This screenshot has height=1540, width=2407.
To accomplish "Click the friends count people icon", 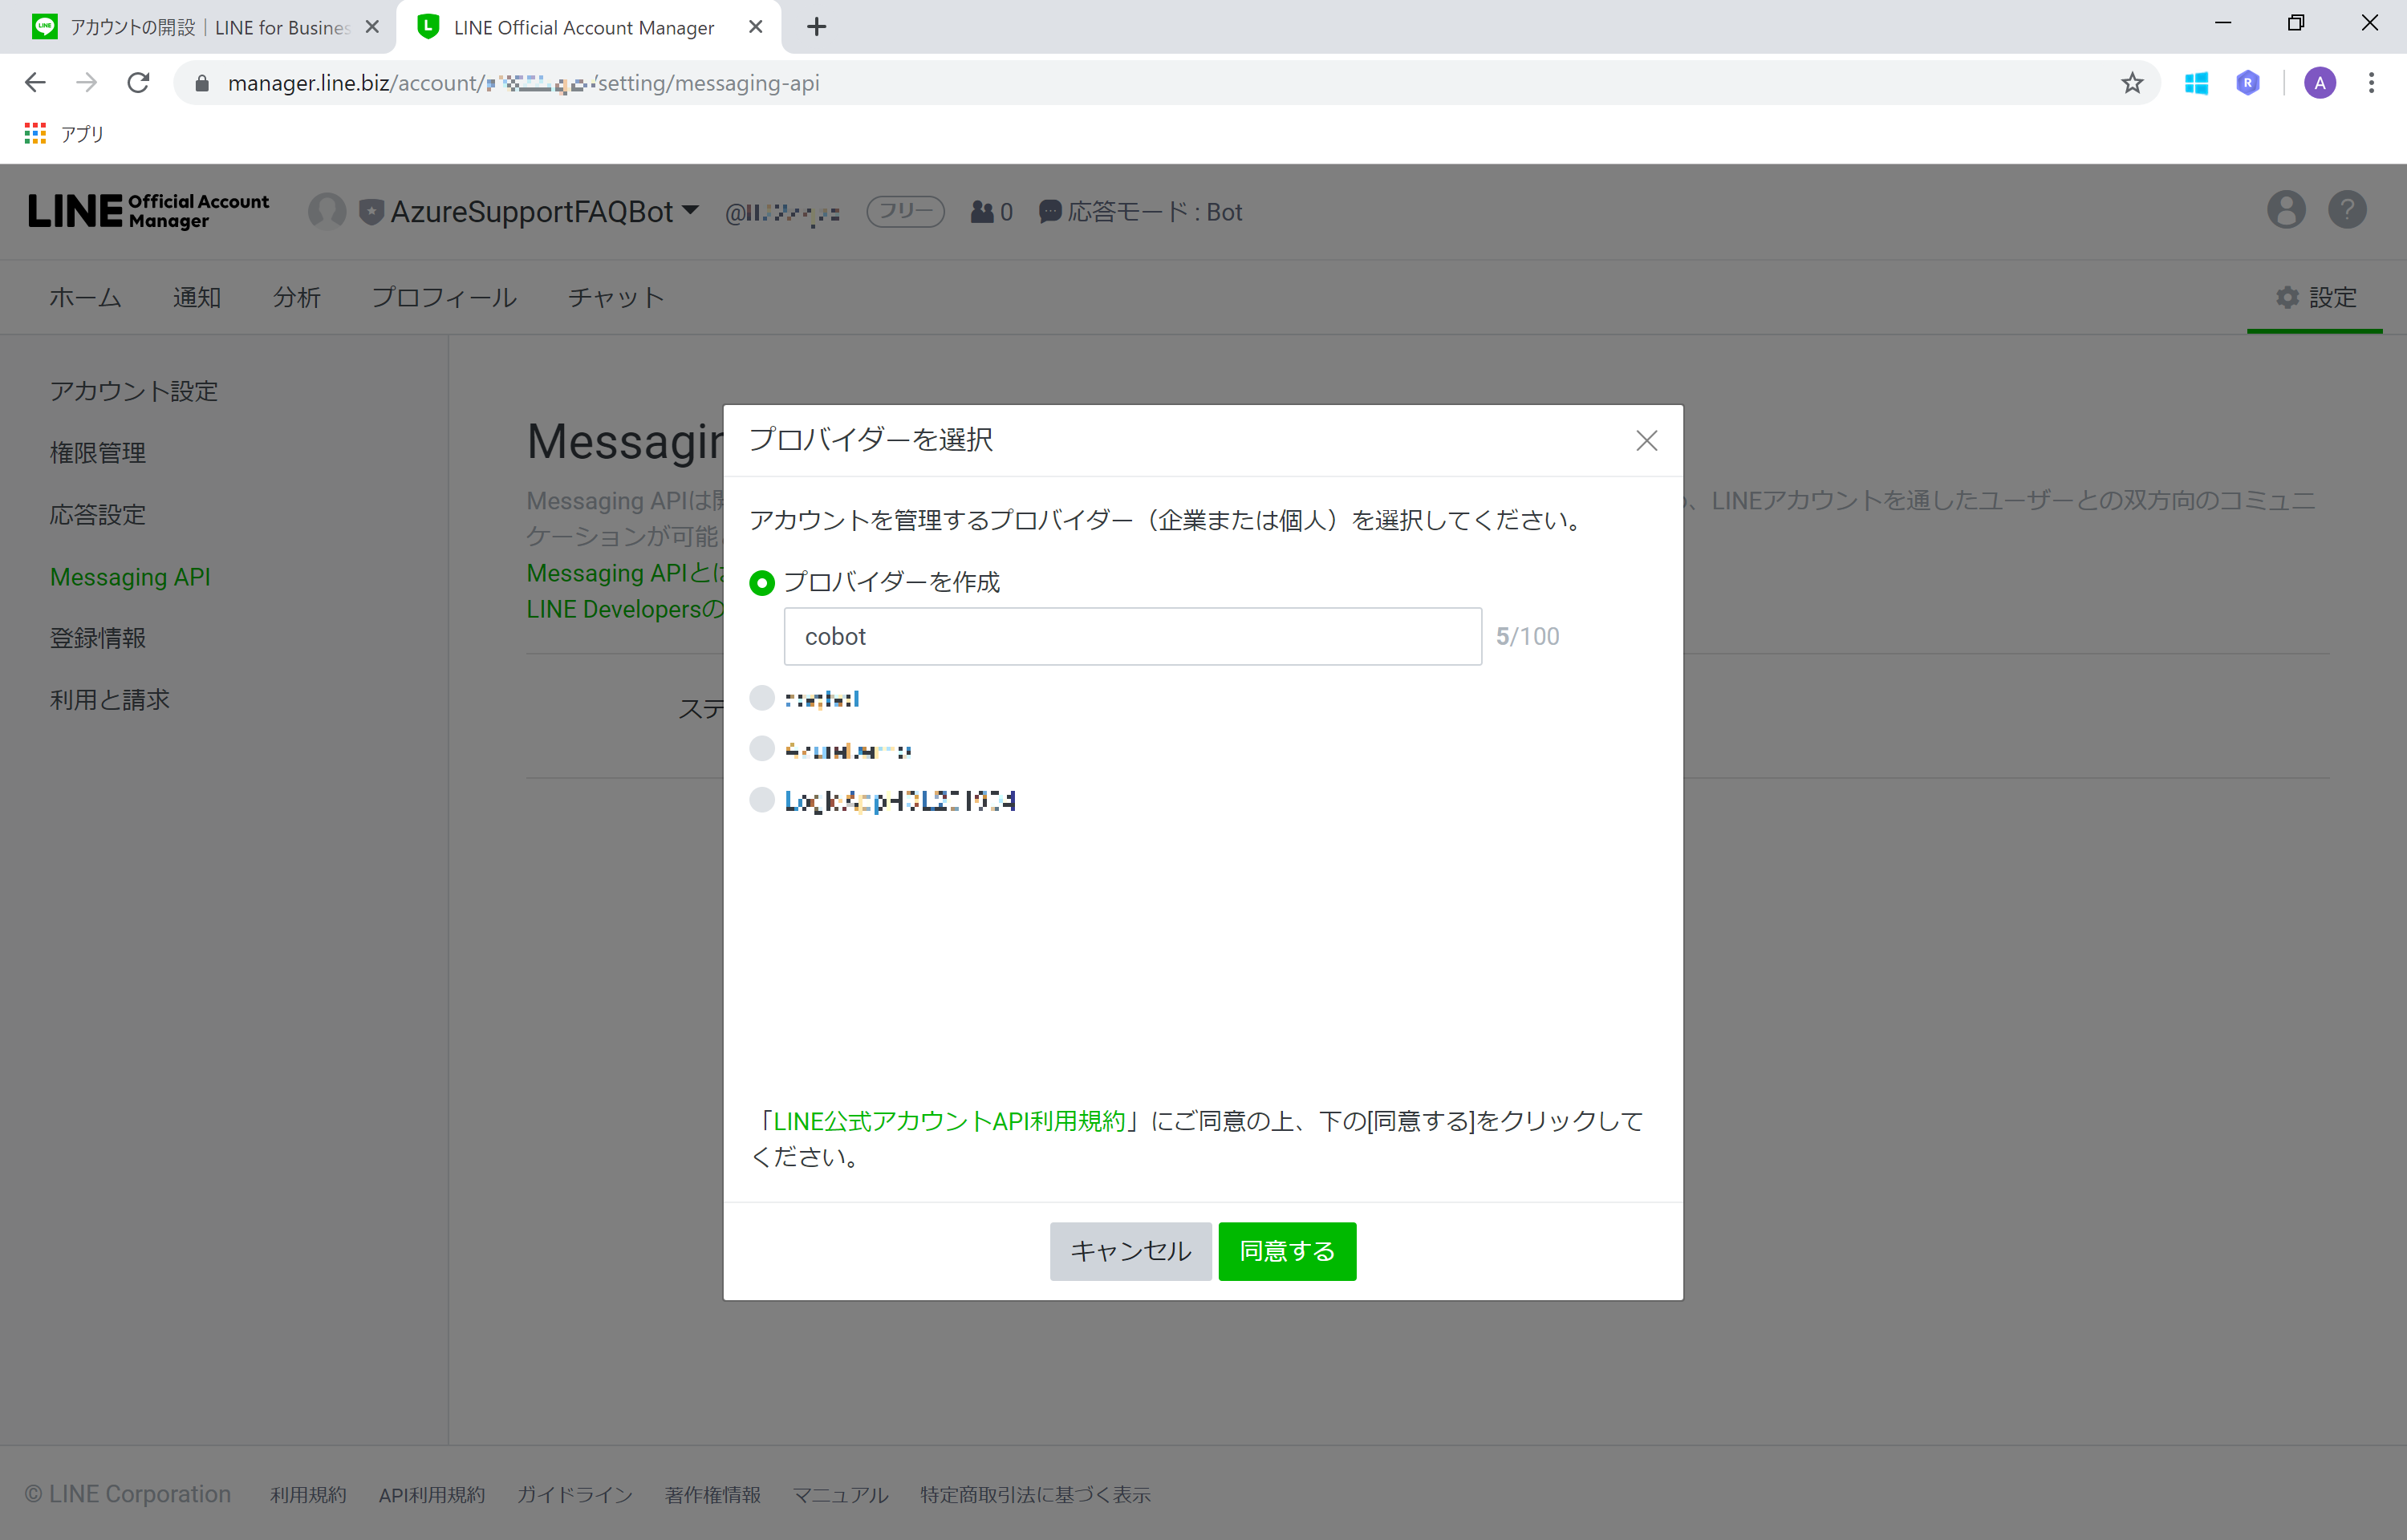I will pyautogui.click(x=978, y=211).
